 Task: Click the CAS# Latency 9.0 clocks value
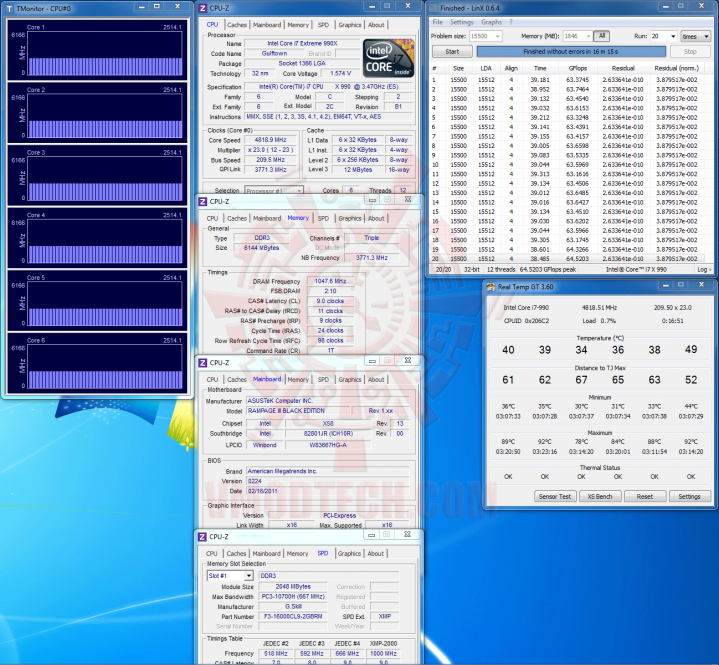click(330, 301)
